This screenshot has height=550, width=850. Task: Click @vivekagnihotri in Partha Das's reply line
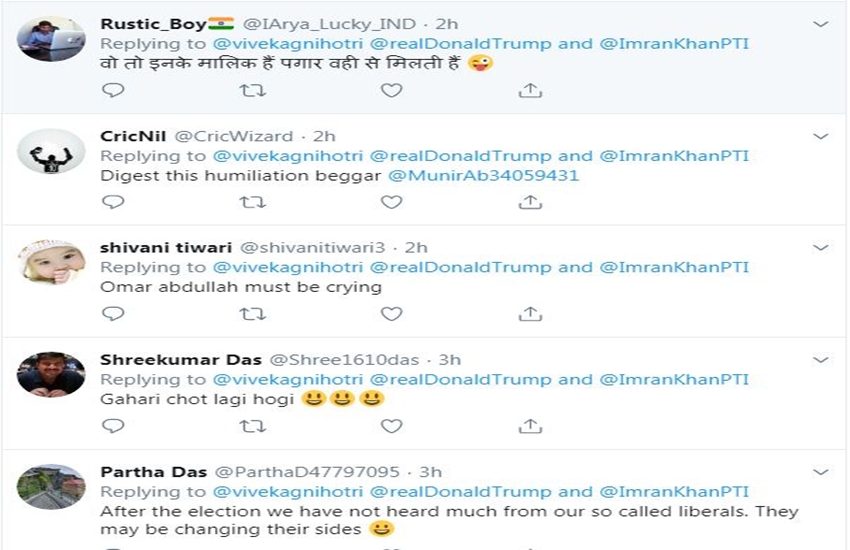coord(286,492)
